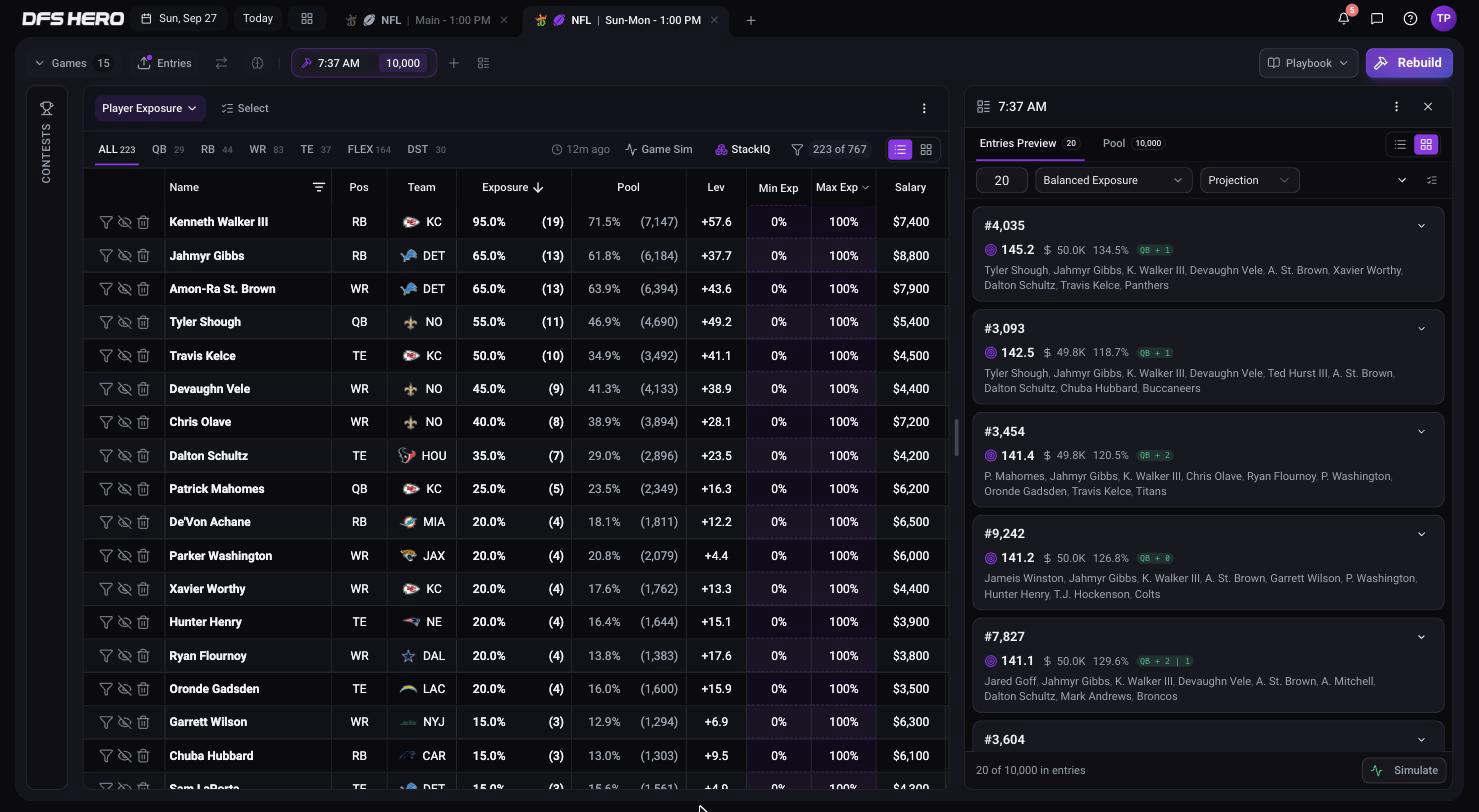Toggle the eye icon for Dalton Schultz
Viewport: 1479px width, 812px height.
124,456
